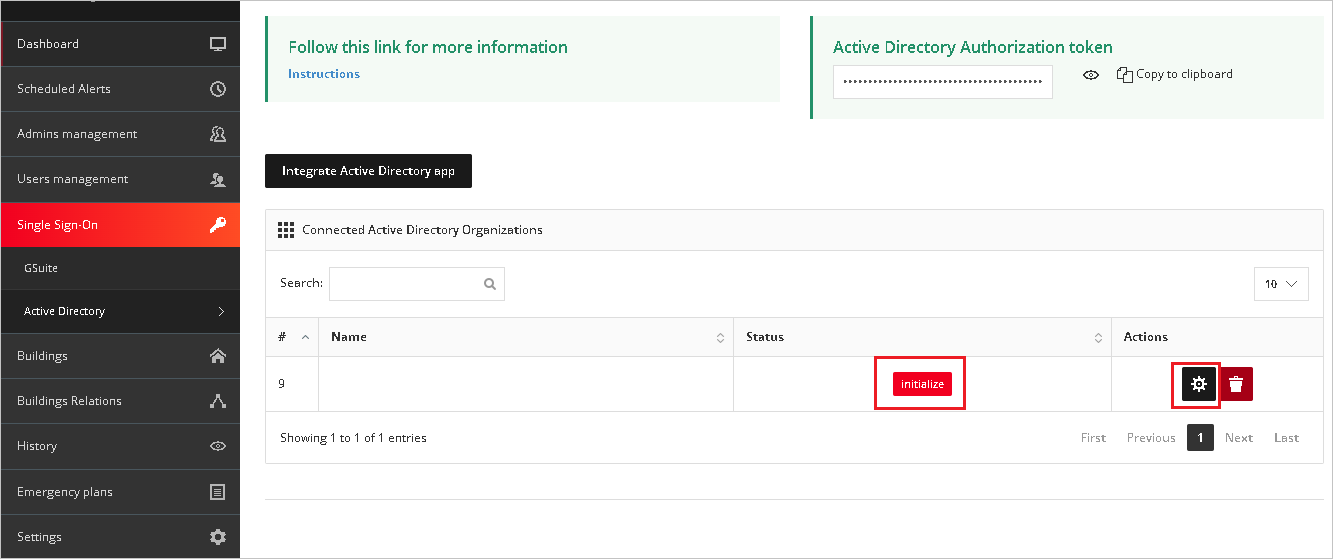Open the Instructions link
The width and height of the screenshot is (1333, 559).
click(x=324, y=74)
